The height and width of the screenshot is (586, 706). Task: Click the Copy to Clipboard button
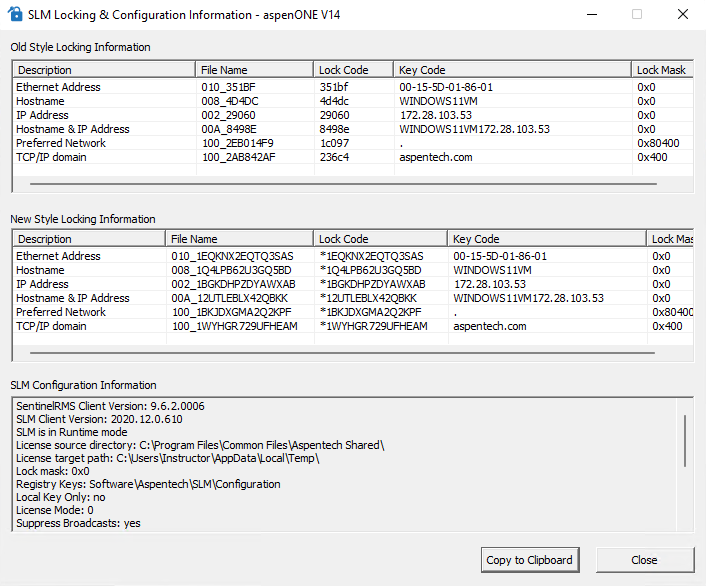click(x=529, y=560)
